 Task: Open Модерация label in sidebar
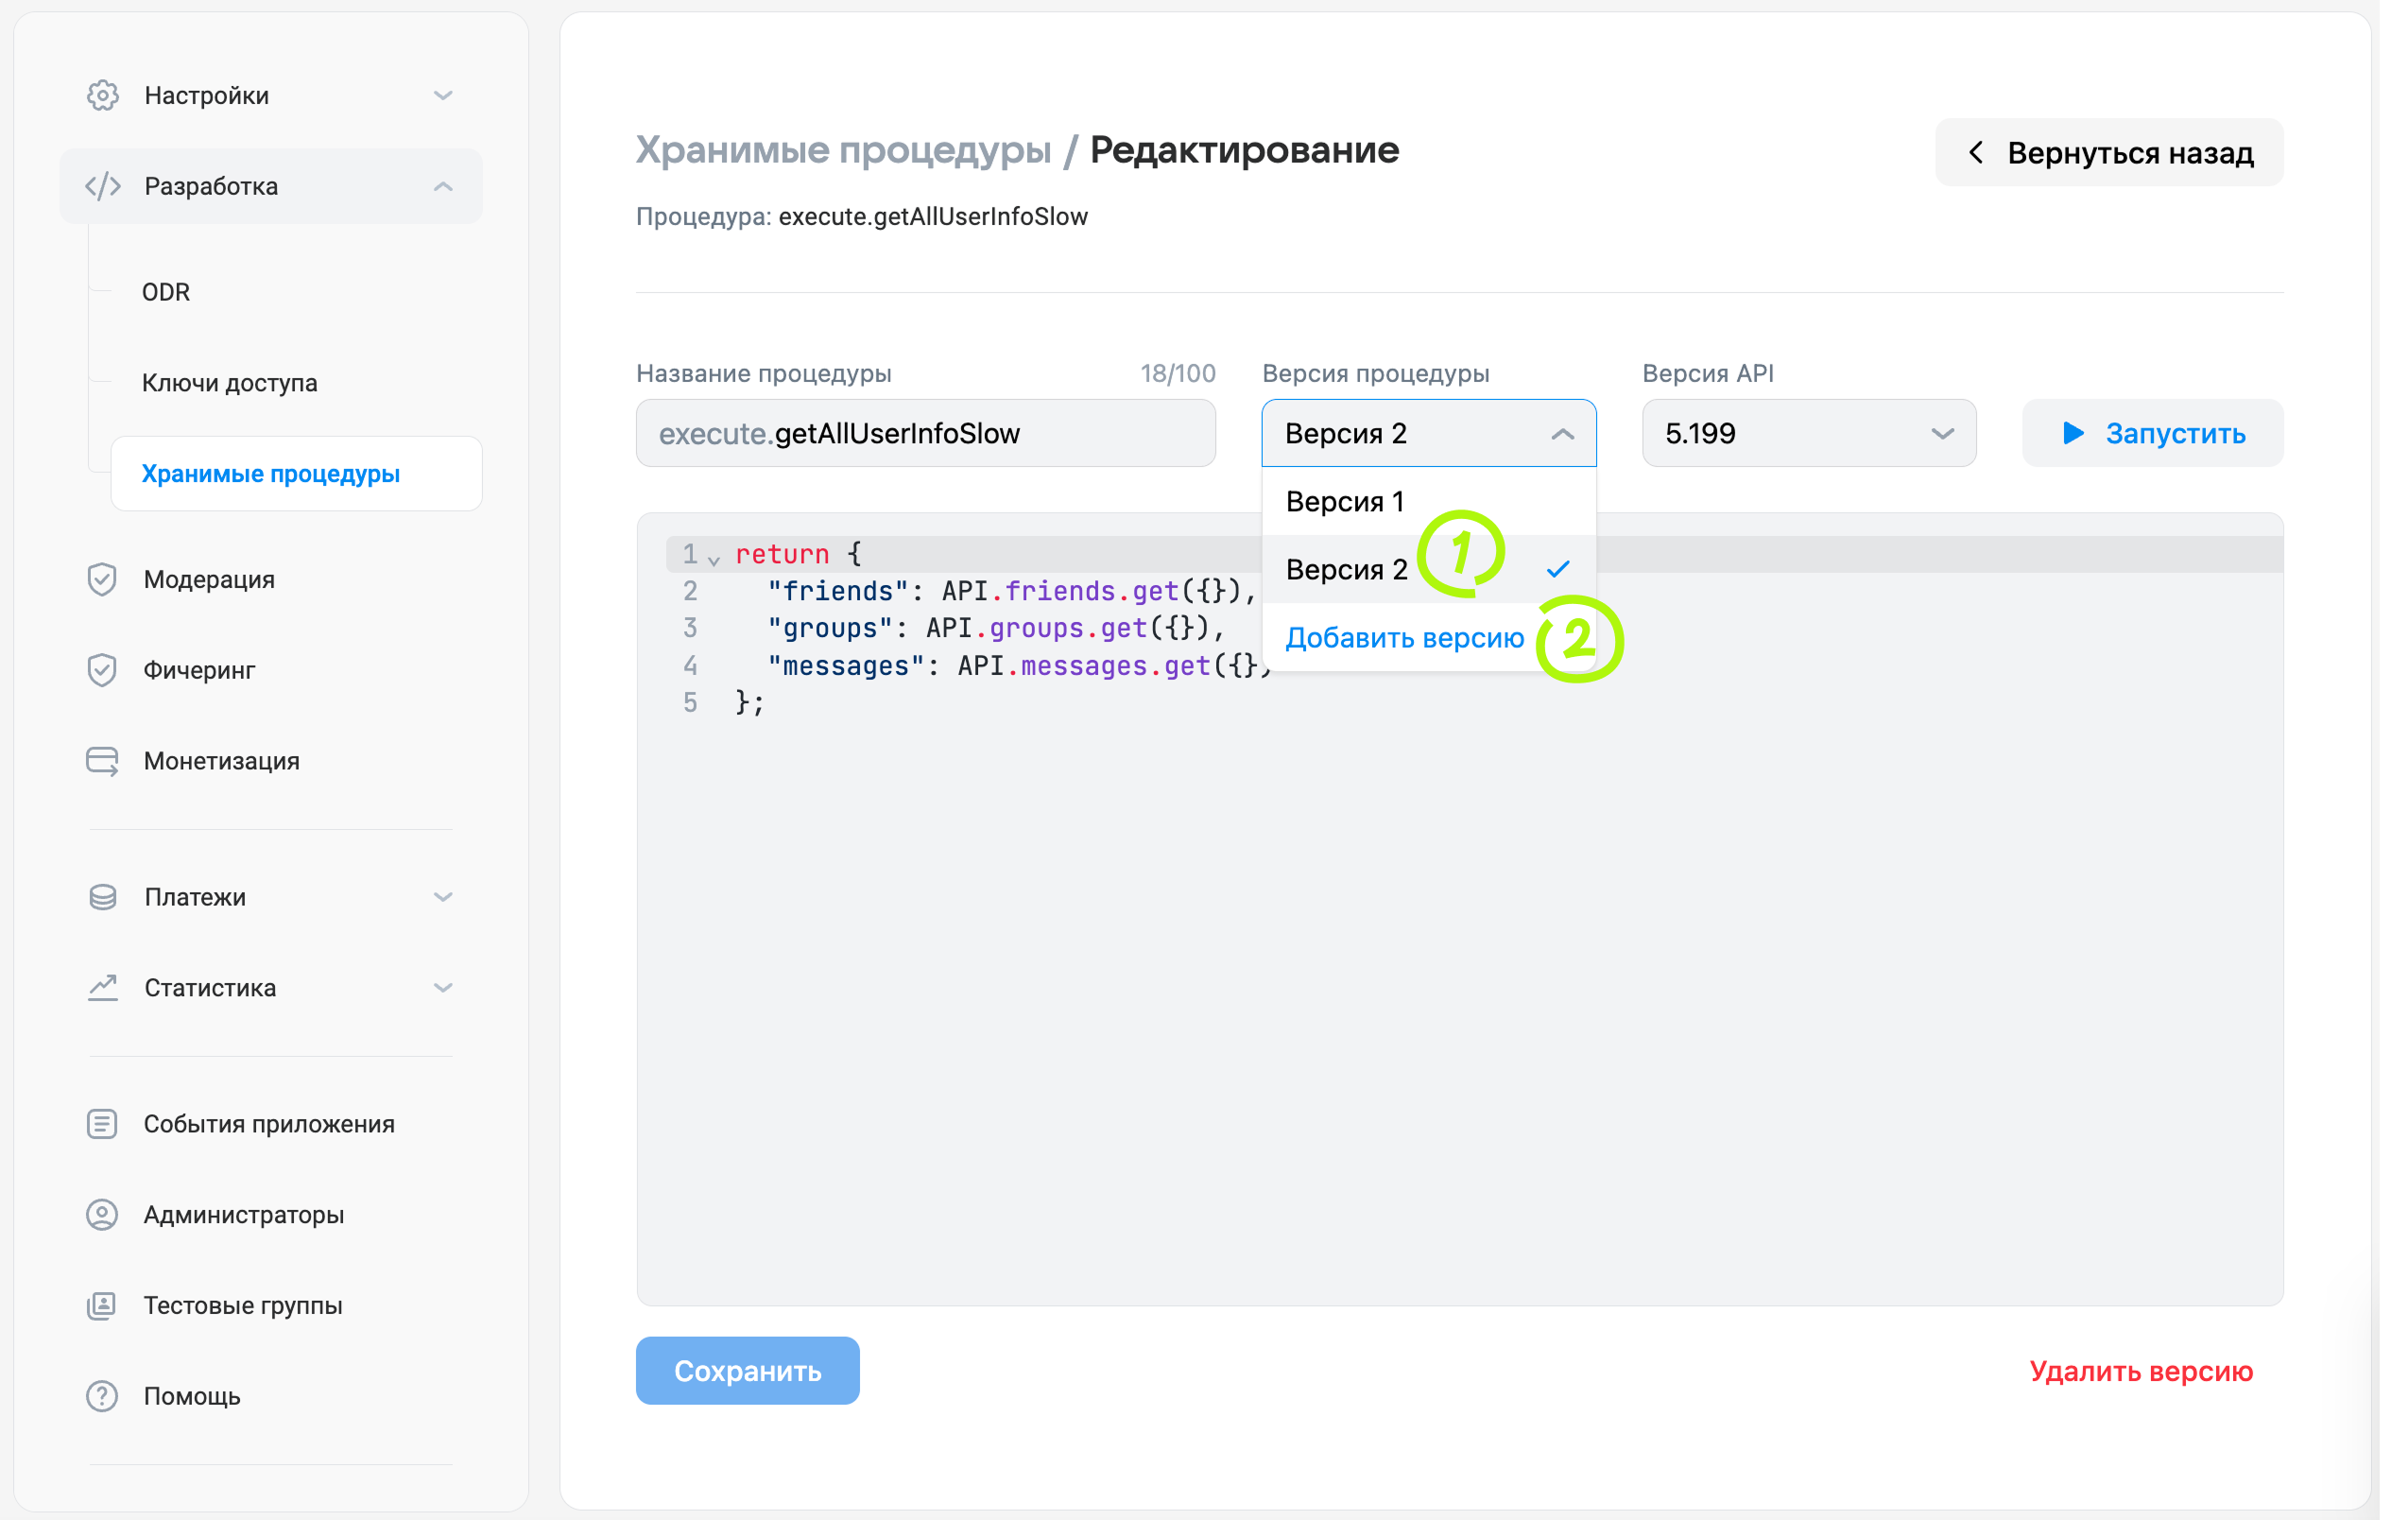tap(209, 579)
